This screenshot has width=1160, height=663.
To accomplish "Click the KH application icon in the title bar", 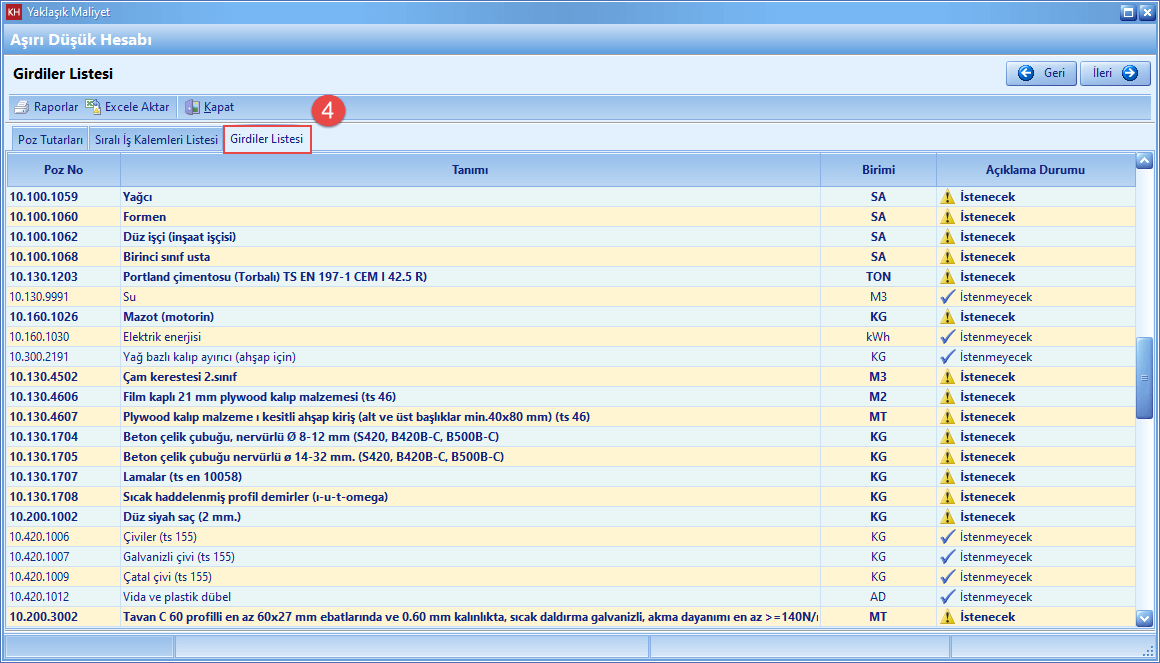I will pos(13,12).
